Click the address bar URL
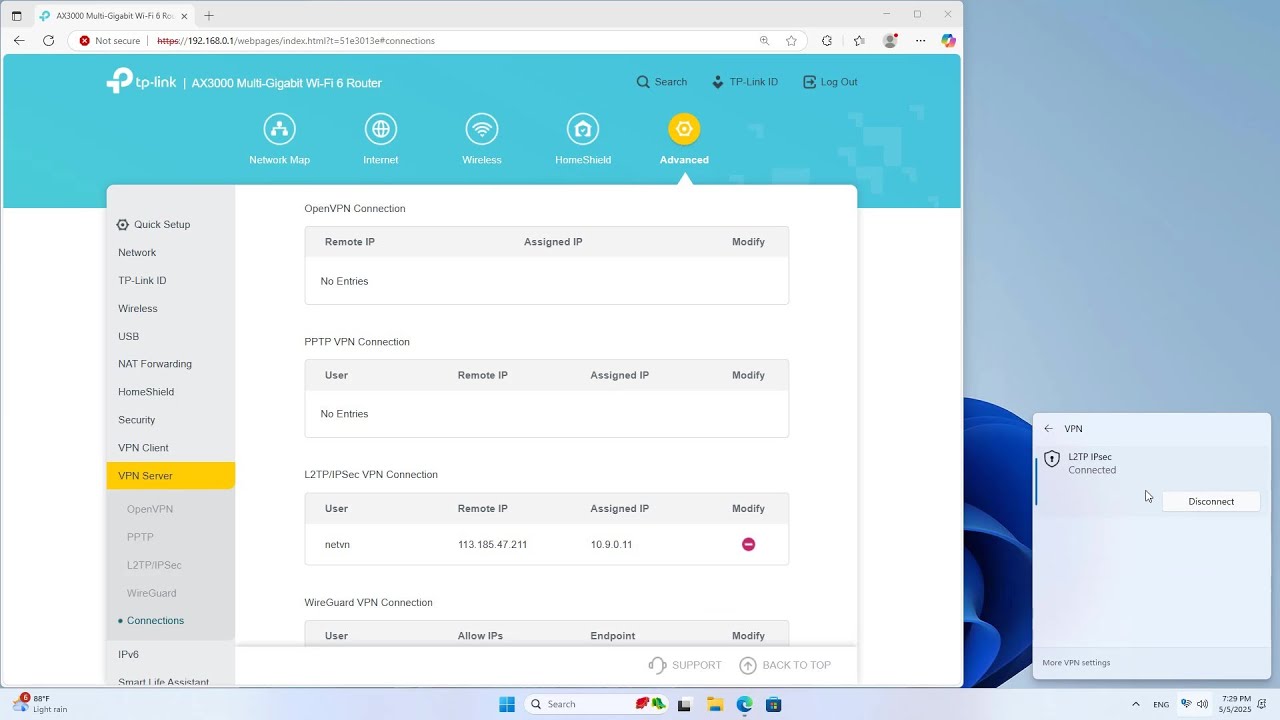Image resolution: width=1280 pixels, height=720 pixels. point(296,41)
